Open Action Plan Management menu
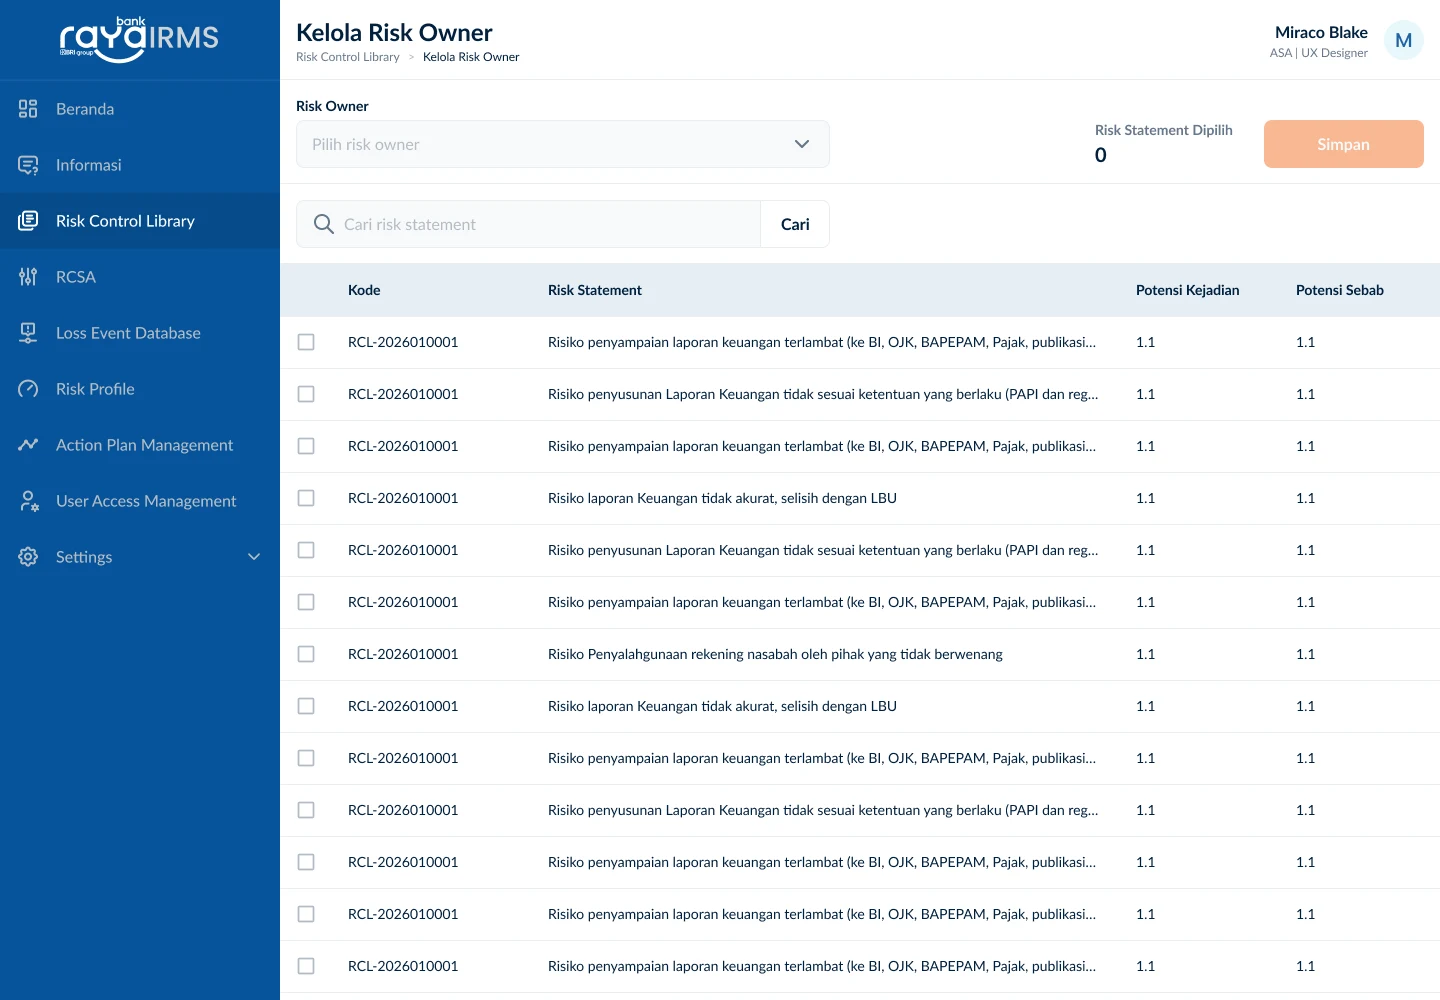 [x=140, y=445]
